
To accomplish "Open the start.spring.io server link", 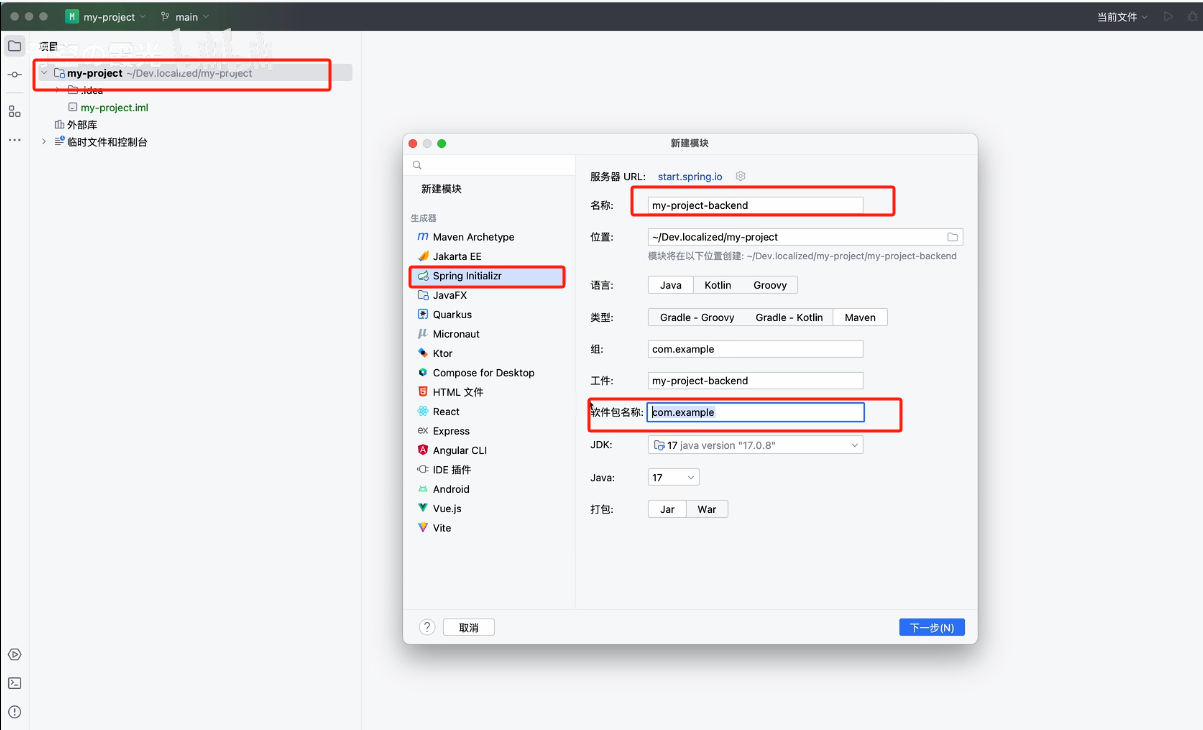I will point(690,176).
